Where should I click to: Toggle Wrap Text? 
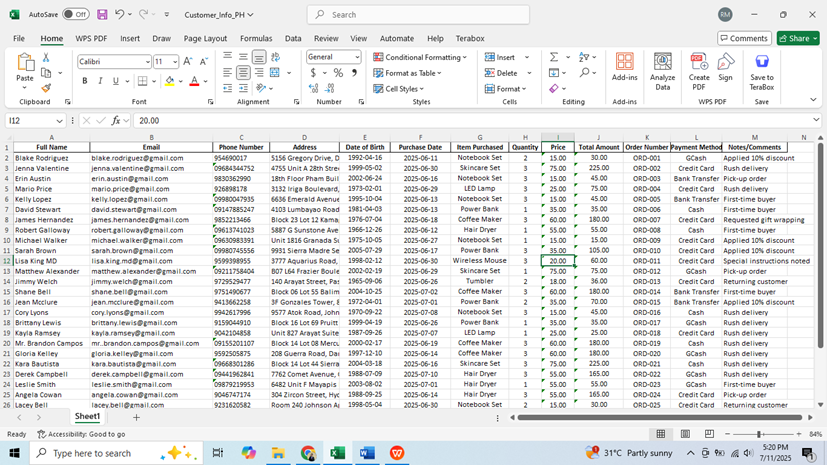click(x=275, y=56)
